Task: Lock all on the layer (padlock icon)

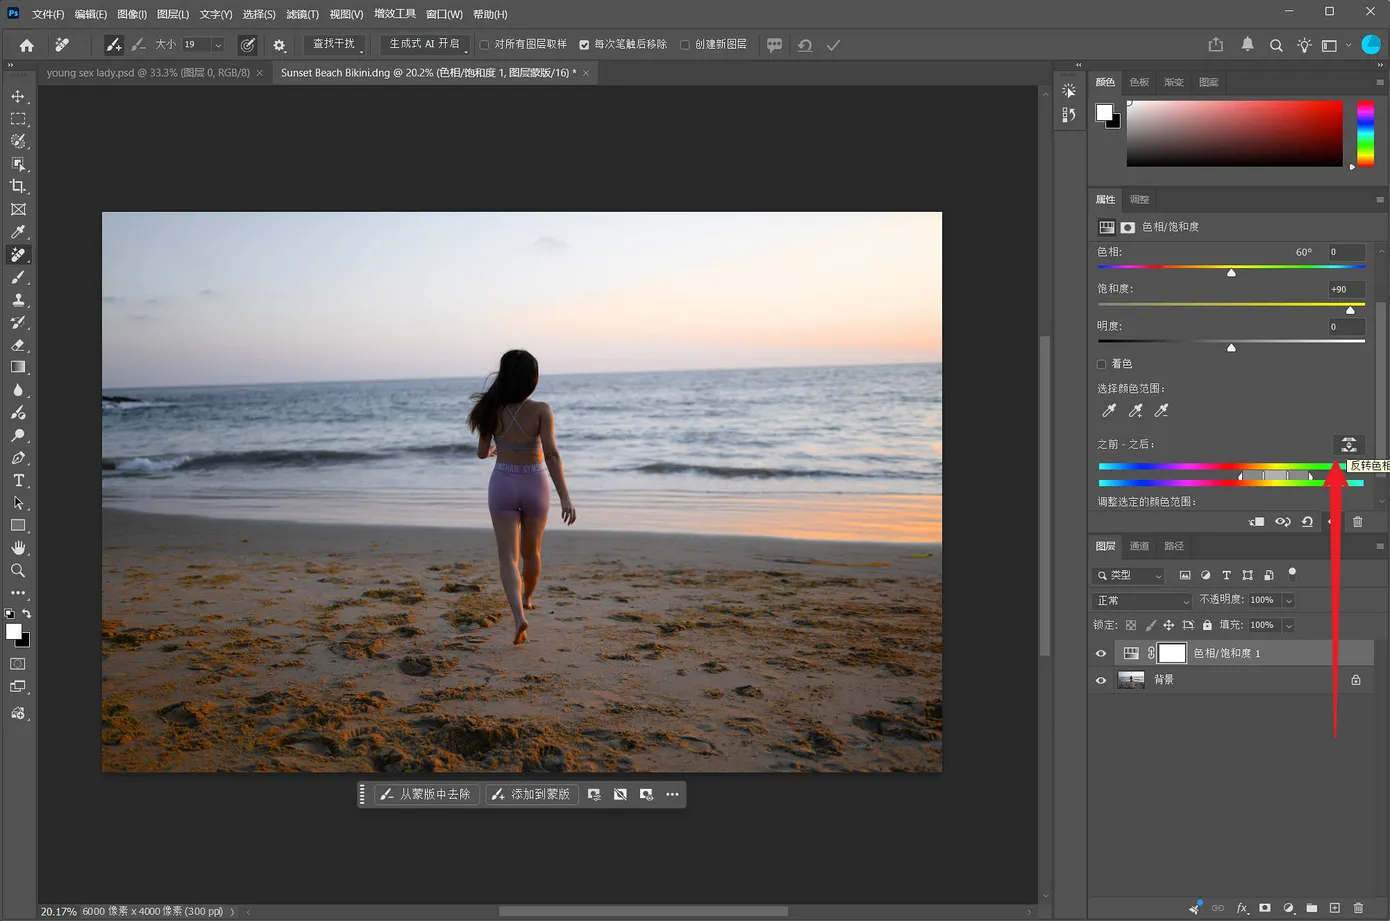Action: (1207, 625)
